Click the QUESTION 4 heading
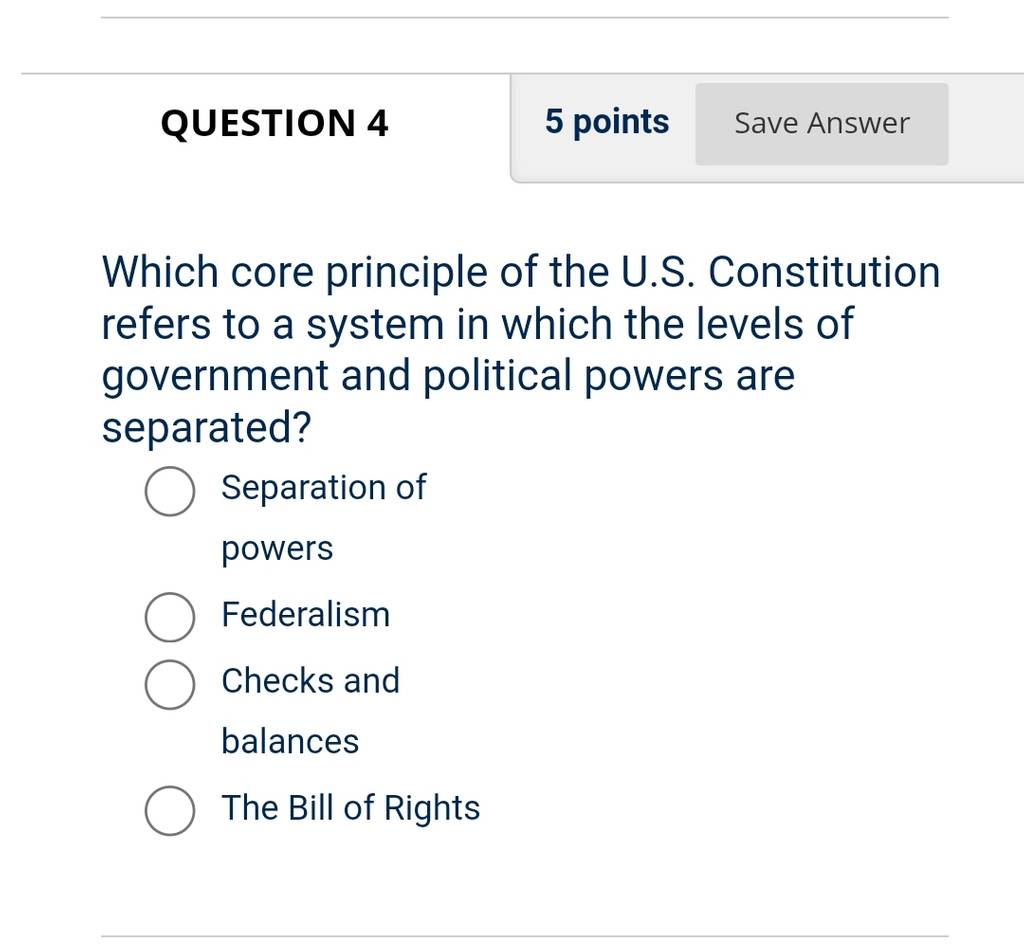 tap(274, 123)
